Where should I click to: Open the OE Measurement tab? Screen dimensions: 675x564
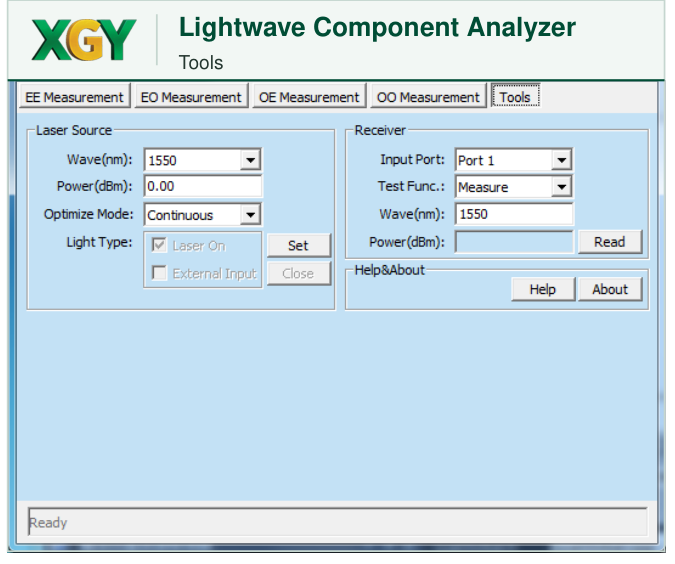(309, 96)
